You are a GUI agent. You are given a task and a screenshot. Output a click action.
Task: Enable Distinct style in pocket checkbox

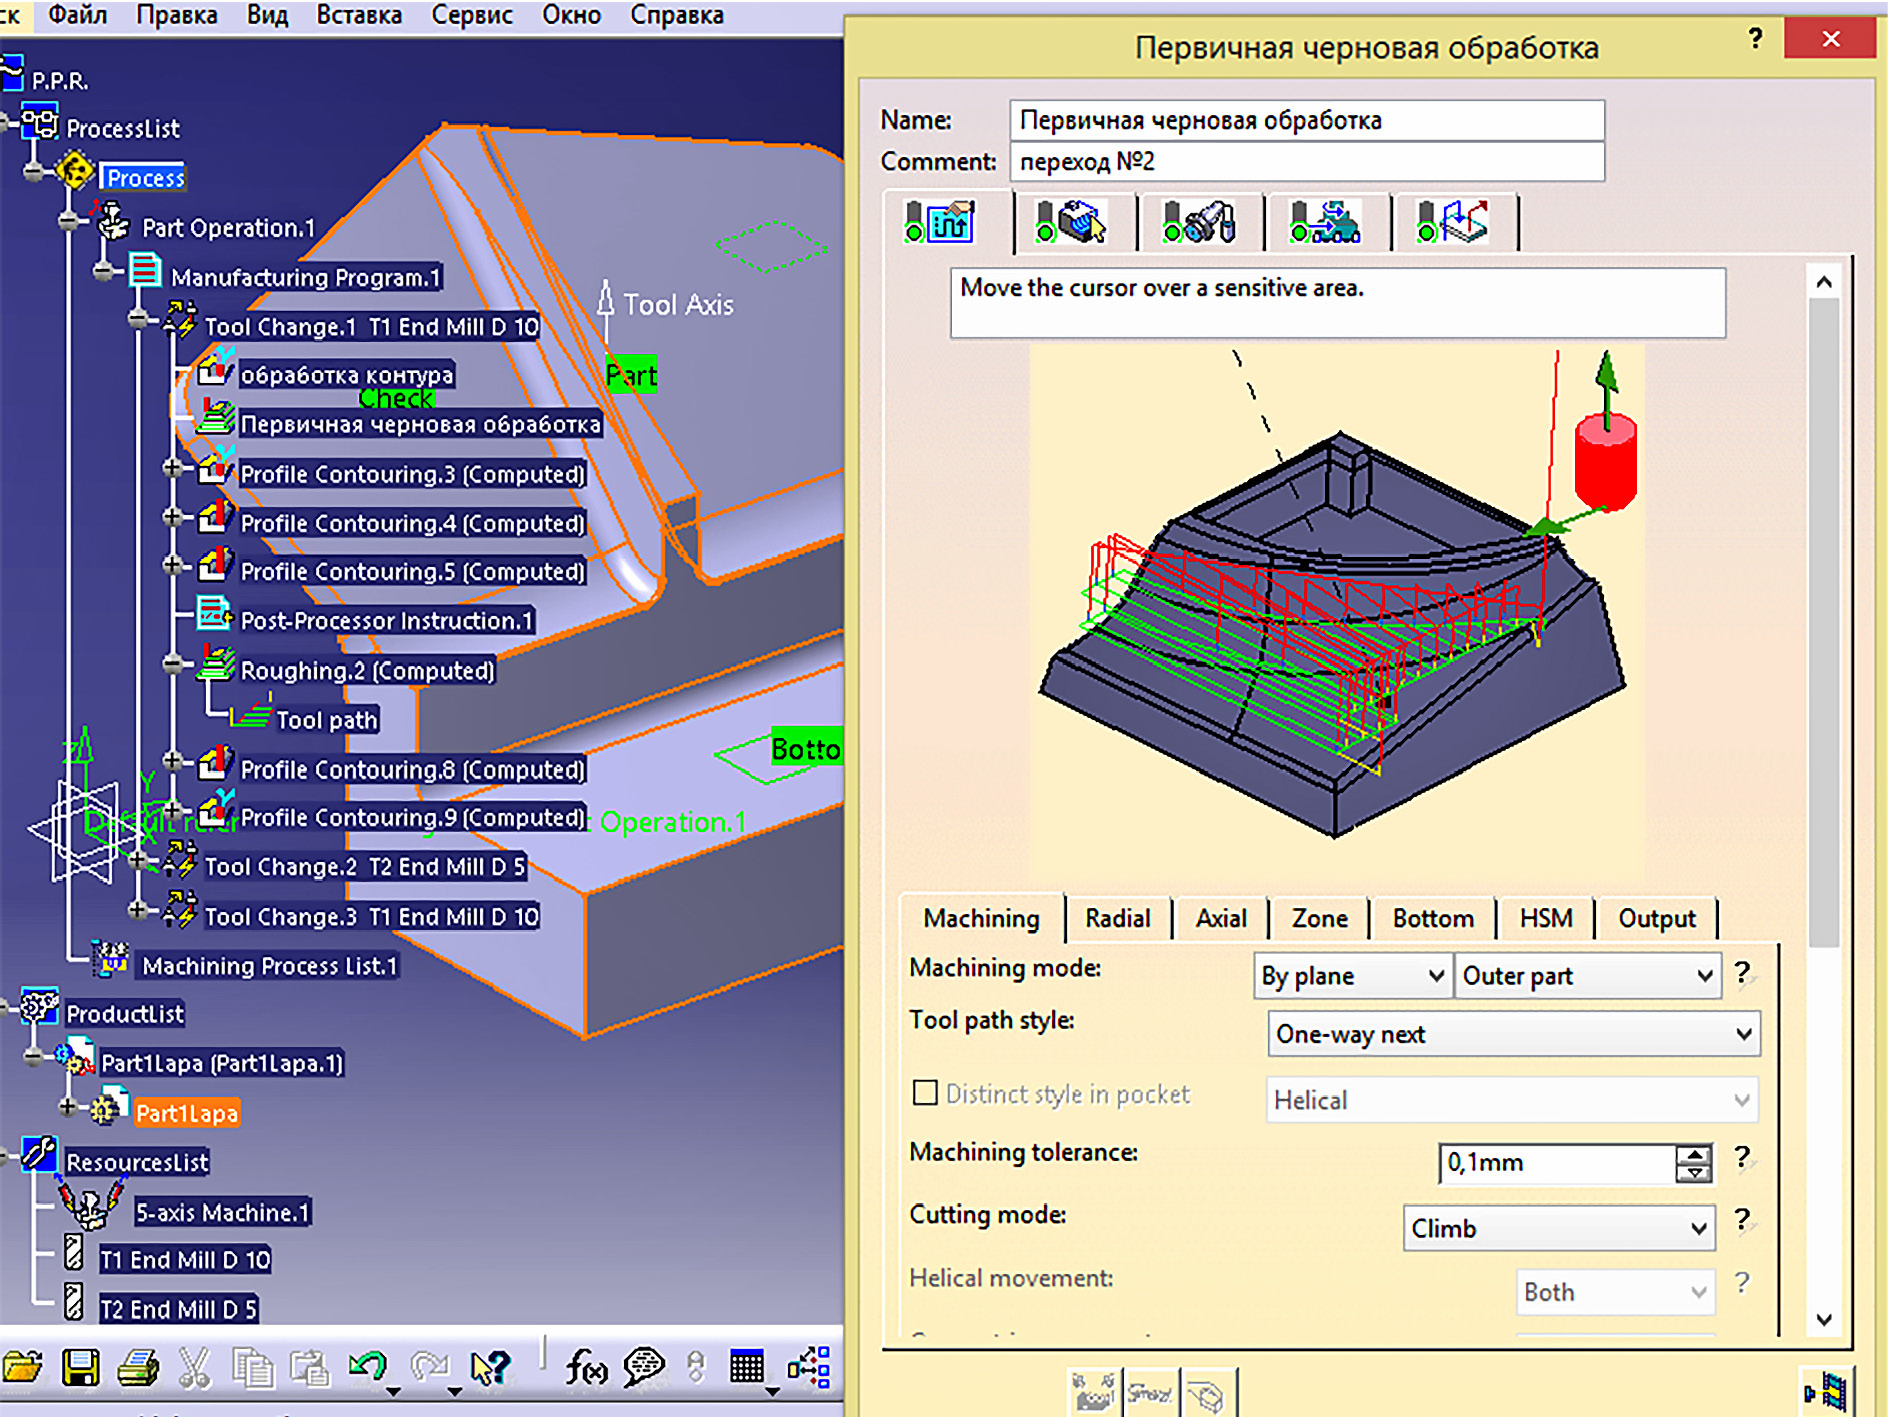click(925, 1093)
